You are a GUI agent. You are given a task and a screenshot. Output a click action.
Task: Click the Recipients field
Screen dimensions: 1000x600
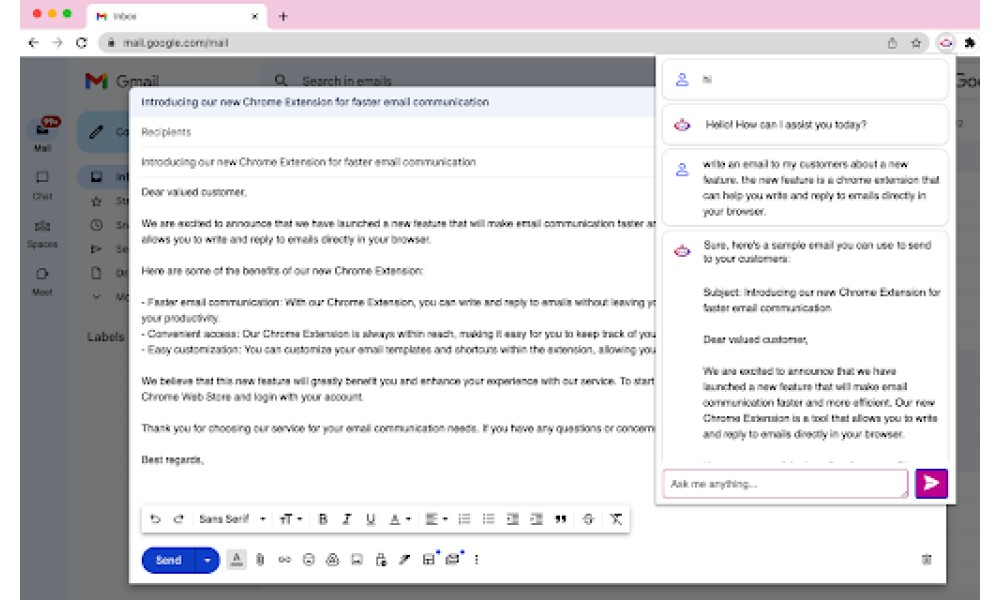[x=392, y=132]
